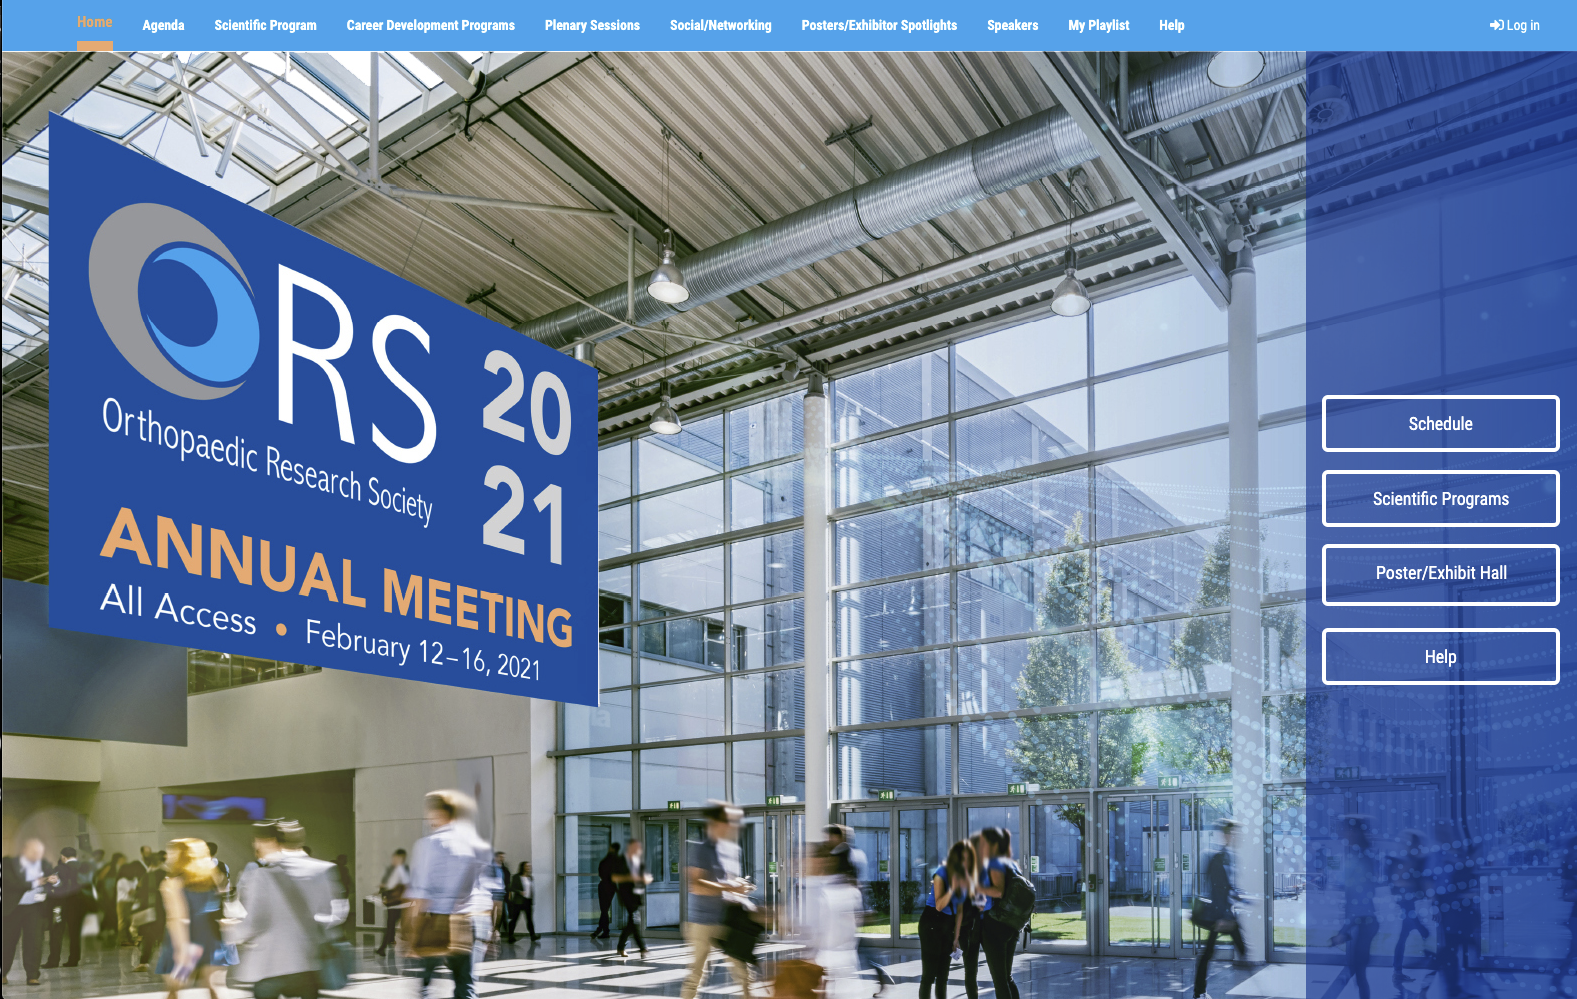Open Scientific Program in the top navigation

coord(265,26)
